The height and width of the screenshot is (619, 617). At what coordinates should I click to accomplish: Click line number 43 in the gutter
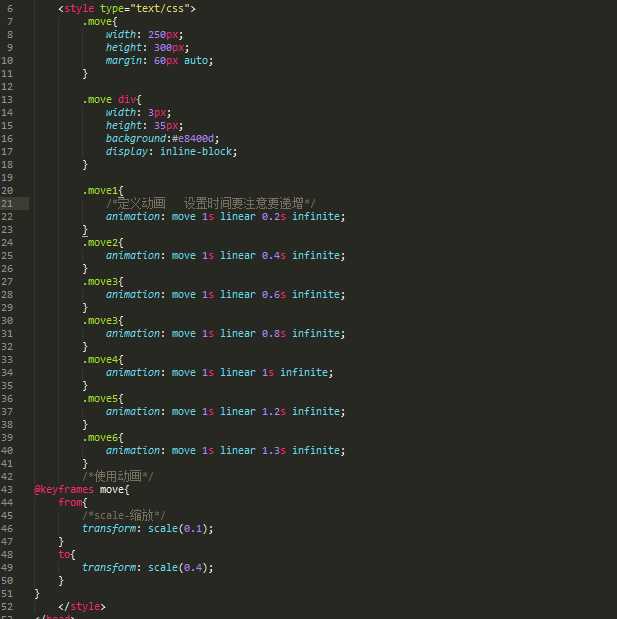coord(7,490)
